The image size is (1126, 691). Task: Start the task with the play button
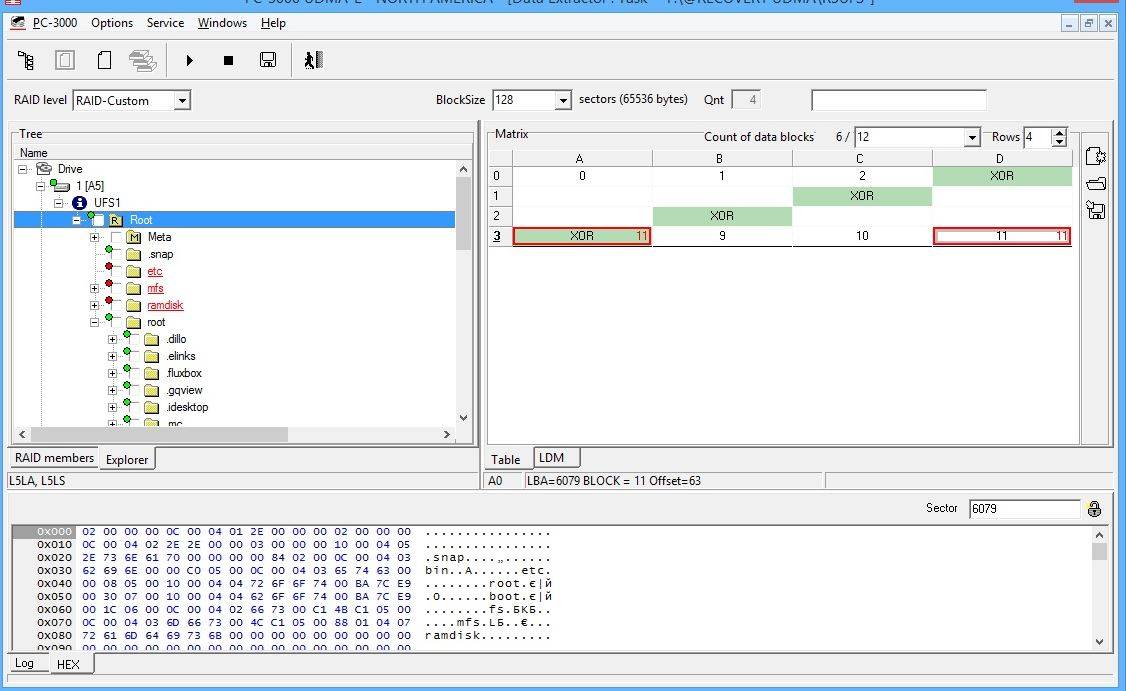tap(190, 60)
